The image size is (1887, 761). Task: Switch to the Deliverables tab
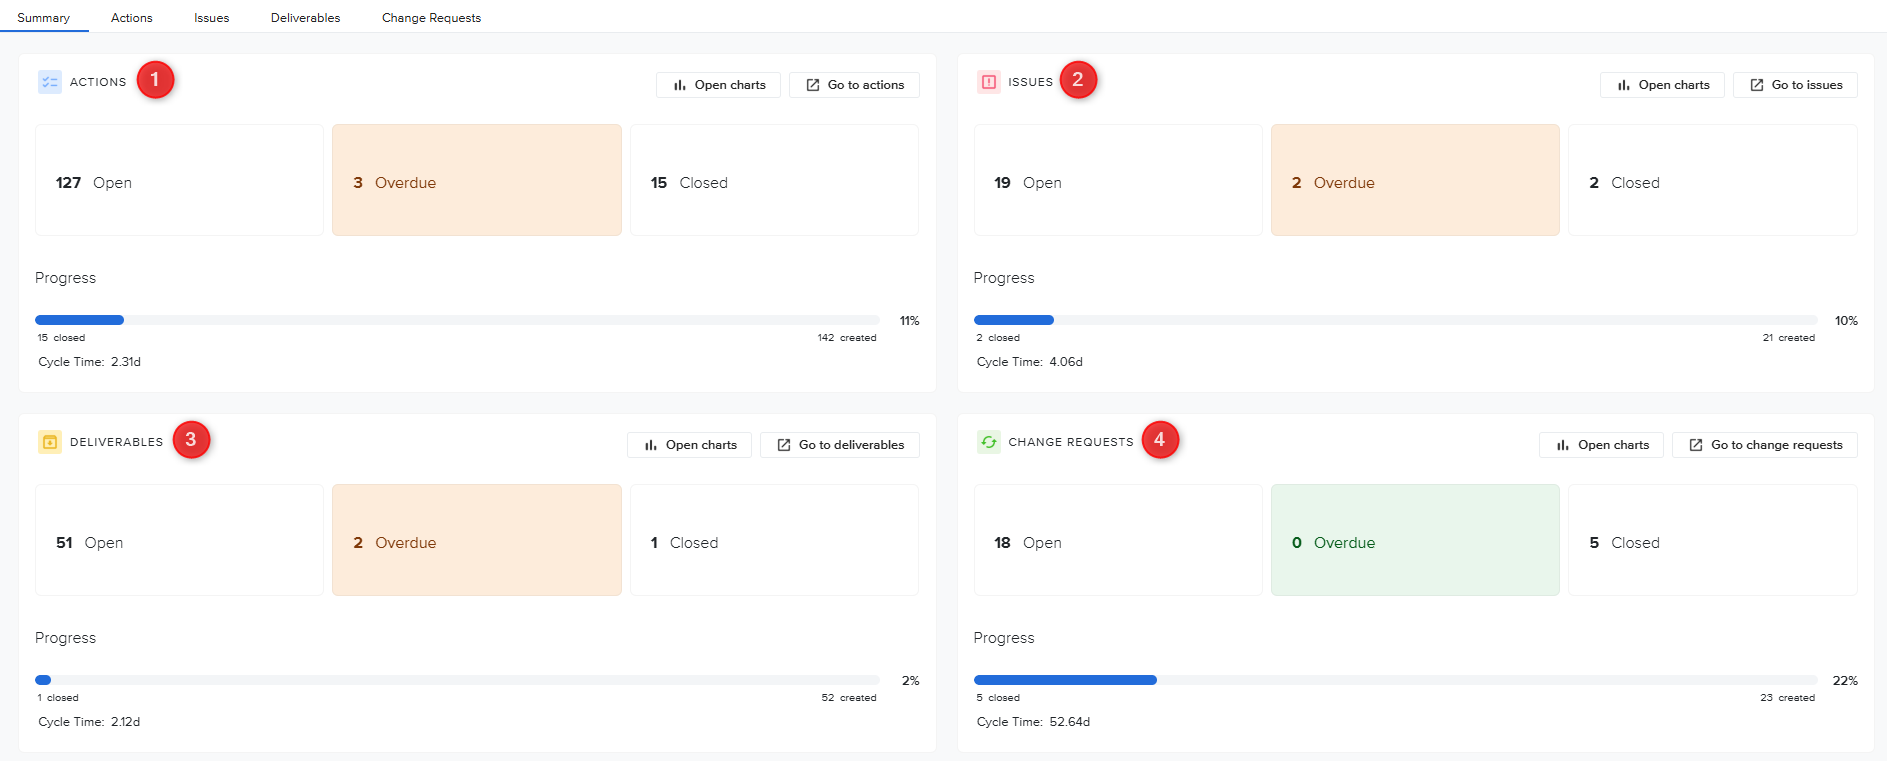[x=305, y=18]
